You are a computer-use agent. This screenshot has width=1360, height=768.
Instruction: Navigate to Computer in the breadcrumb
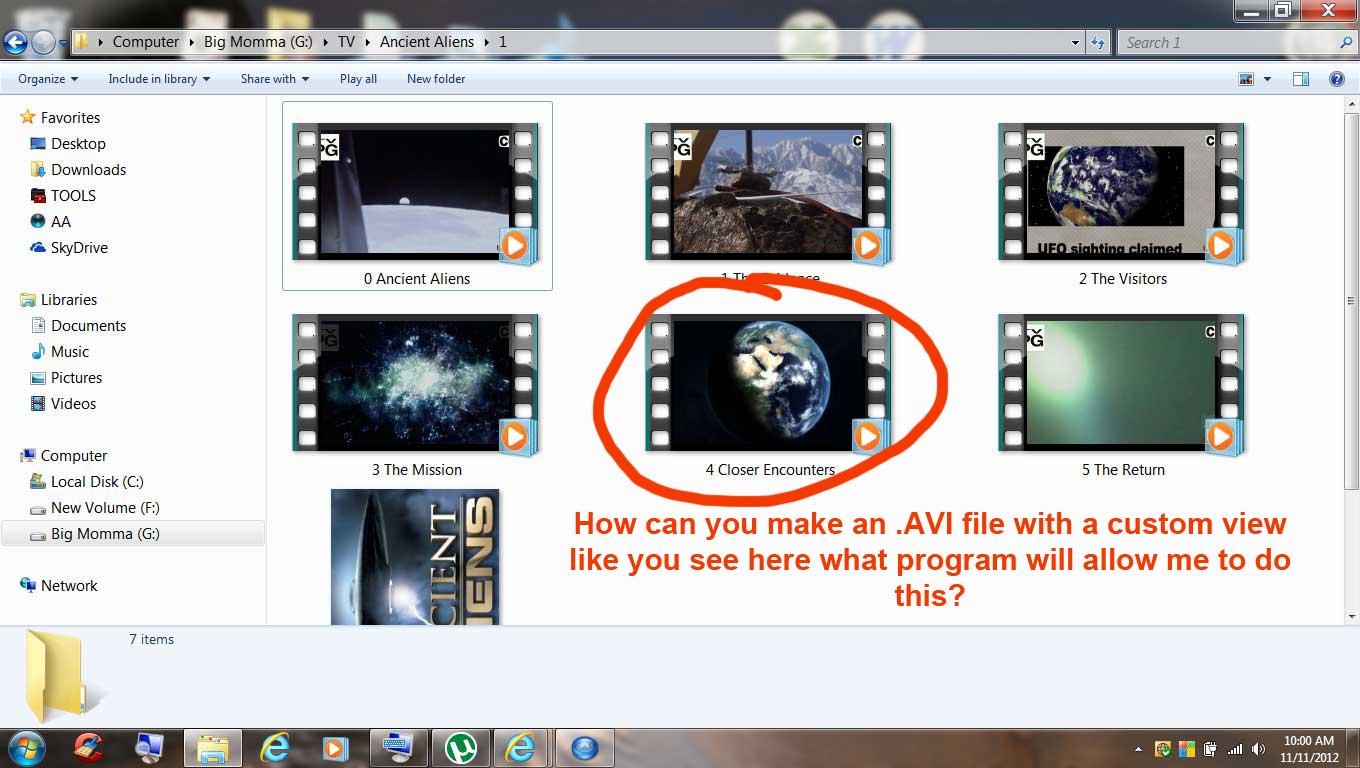(x=146, y=42)
